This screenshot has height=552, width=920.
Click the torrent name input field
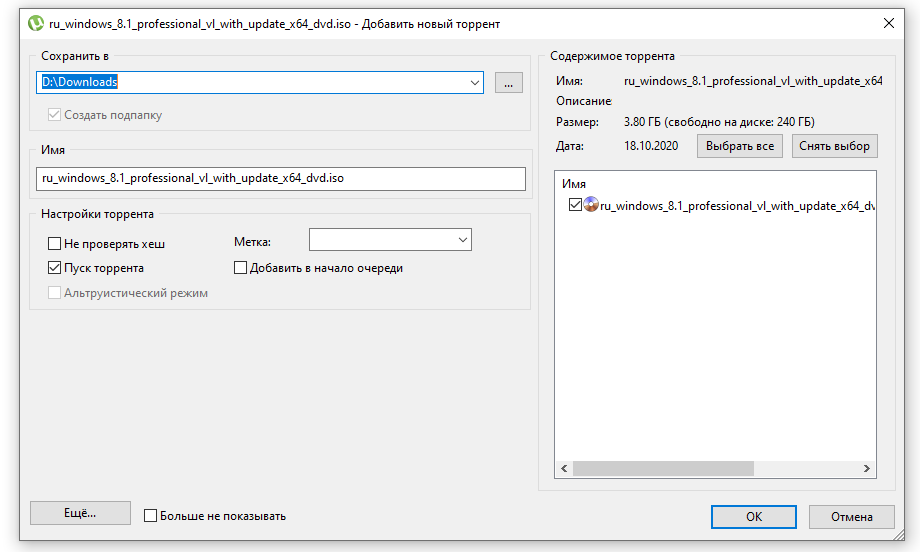coord(280,178)
